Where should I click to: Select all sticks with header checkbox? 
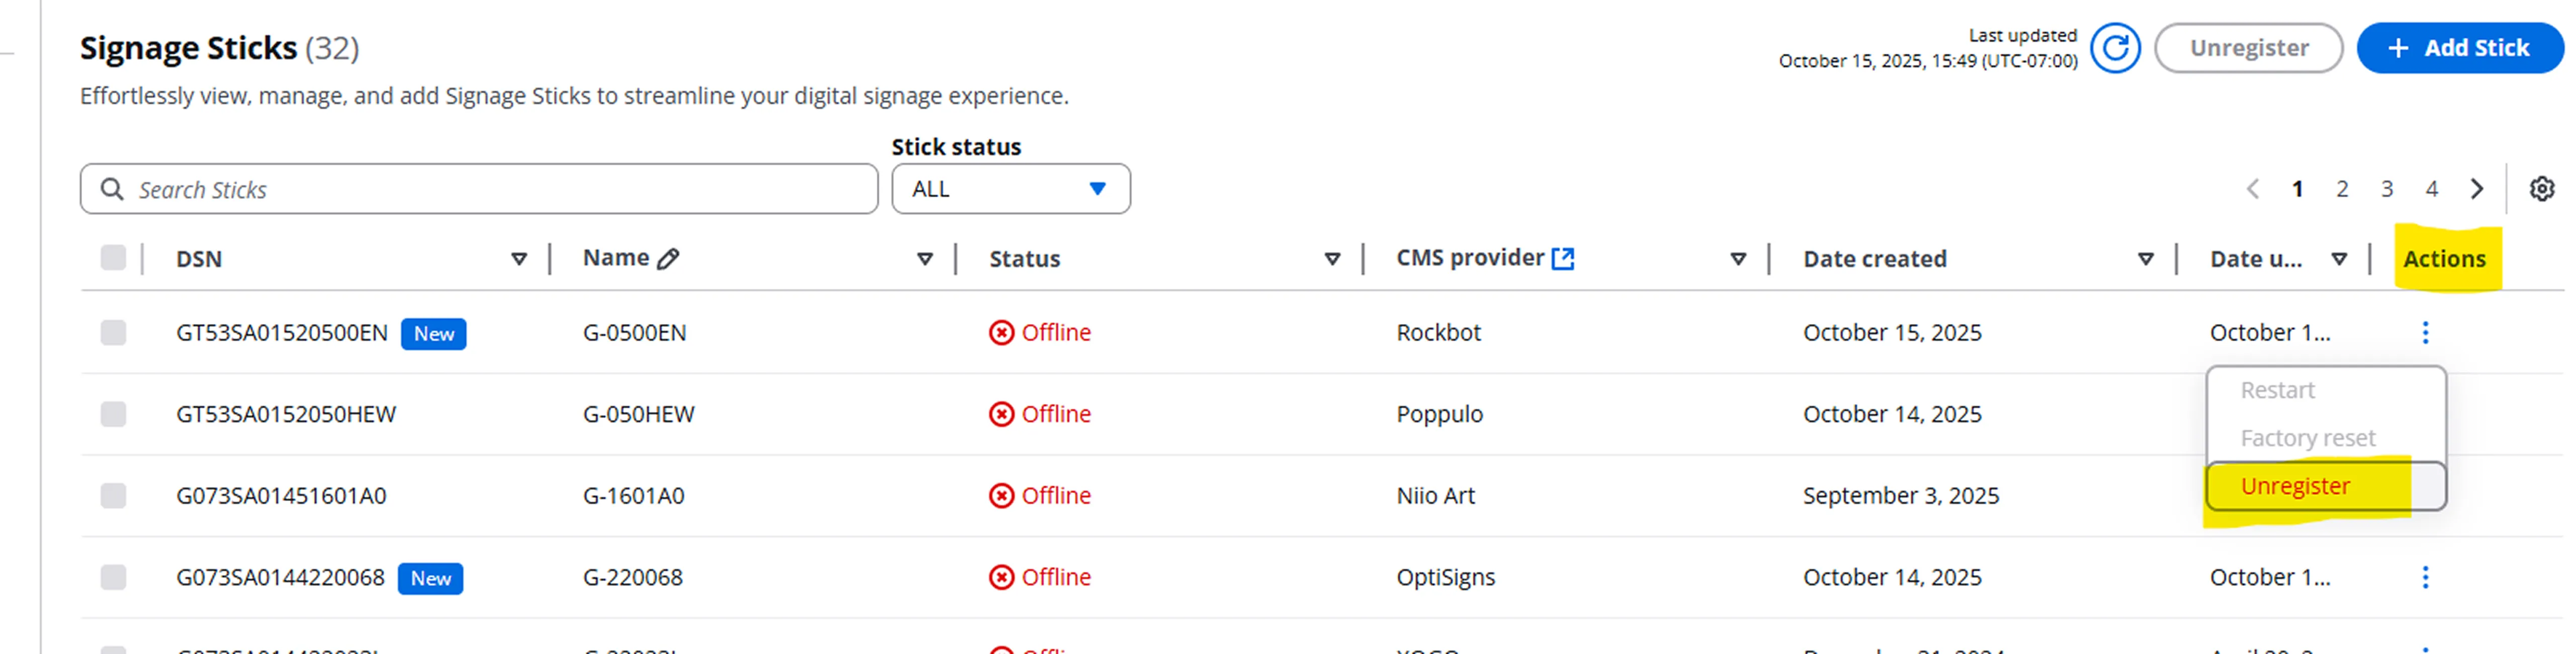(113, 258)
